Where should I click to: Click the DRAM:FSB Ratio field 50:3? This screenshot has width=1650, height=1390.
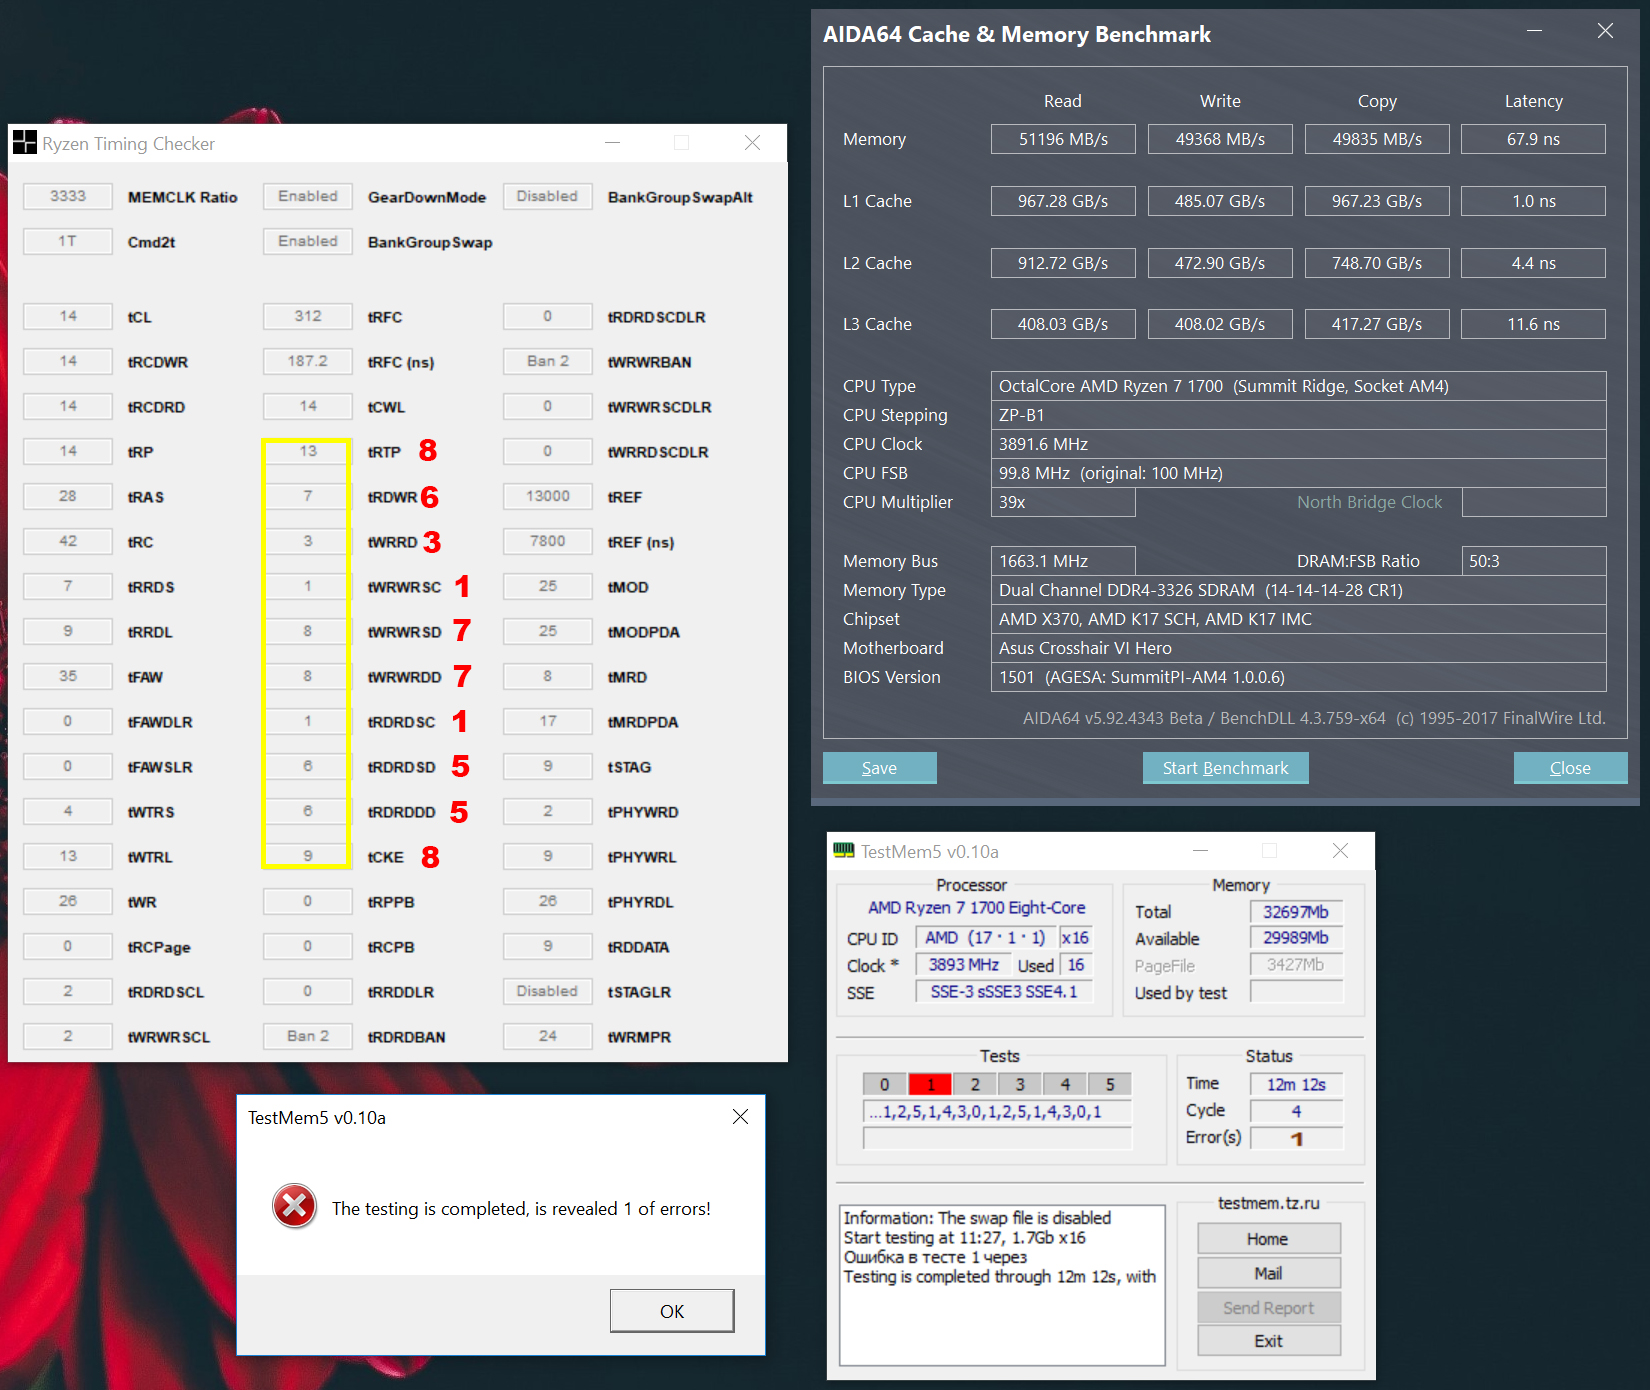[x=1533, y=561]
